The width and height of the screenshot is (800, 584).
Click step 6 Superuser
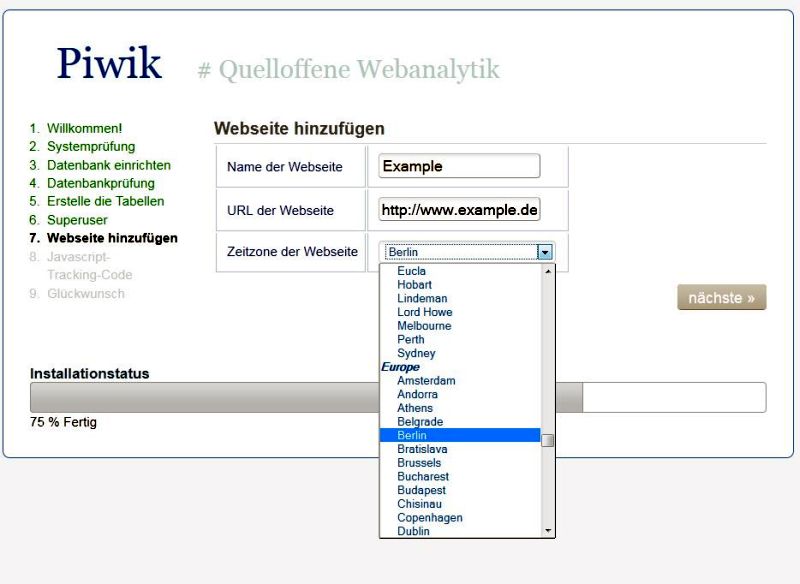point(77,220)
